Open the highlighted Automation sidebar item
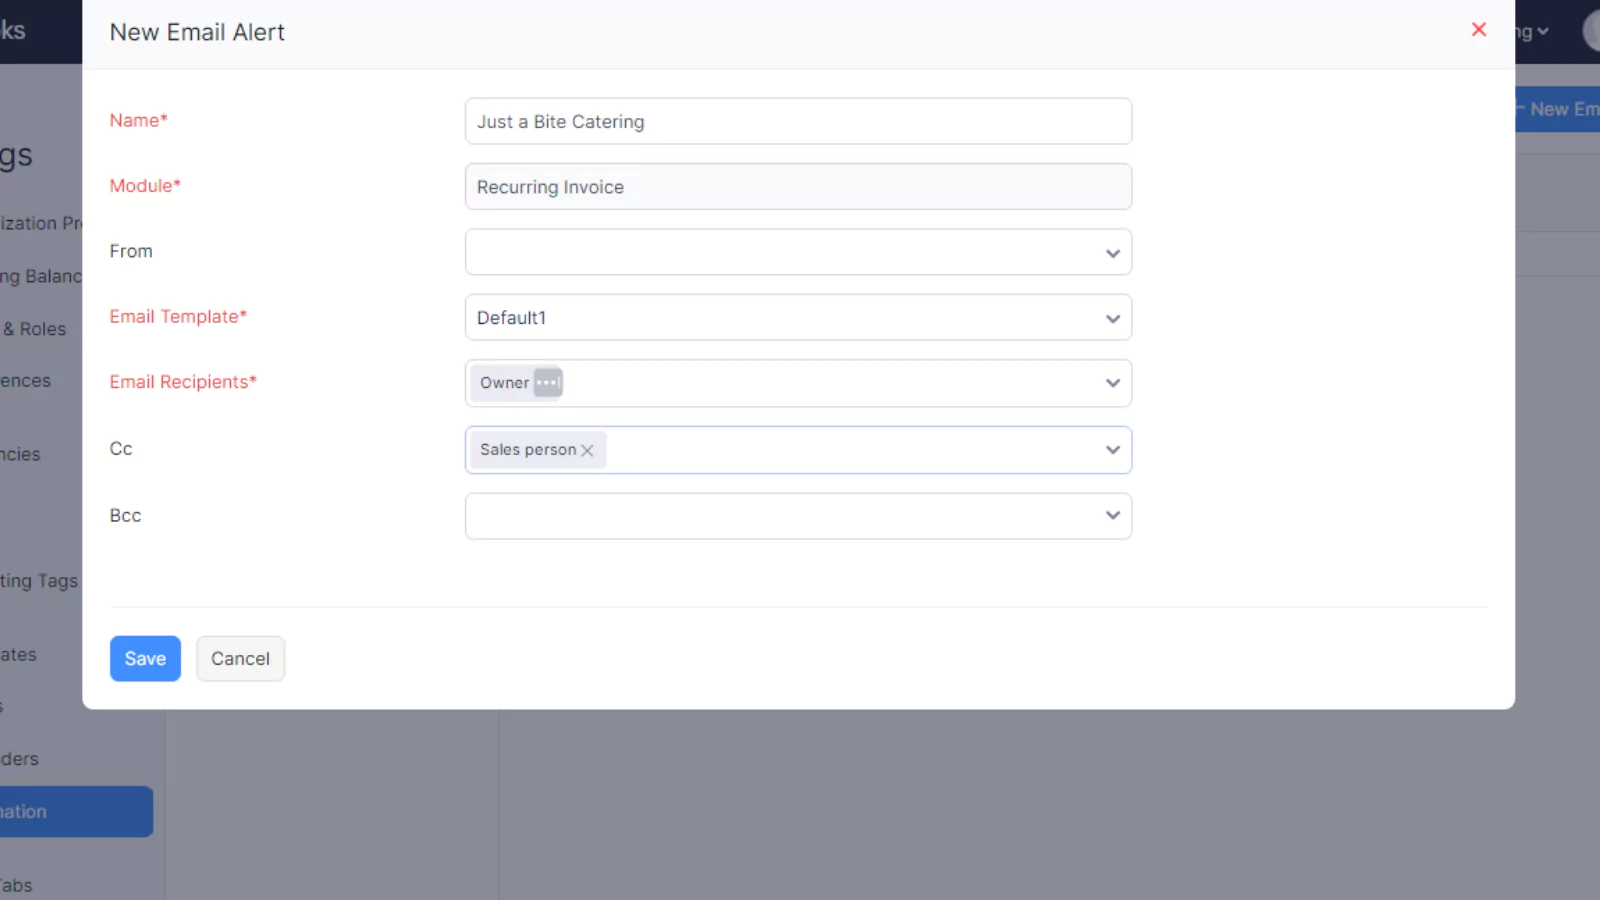The image size is (1600, 900). click(x=76, y=812)
